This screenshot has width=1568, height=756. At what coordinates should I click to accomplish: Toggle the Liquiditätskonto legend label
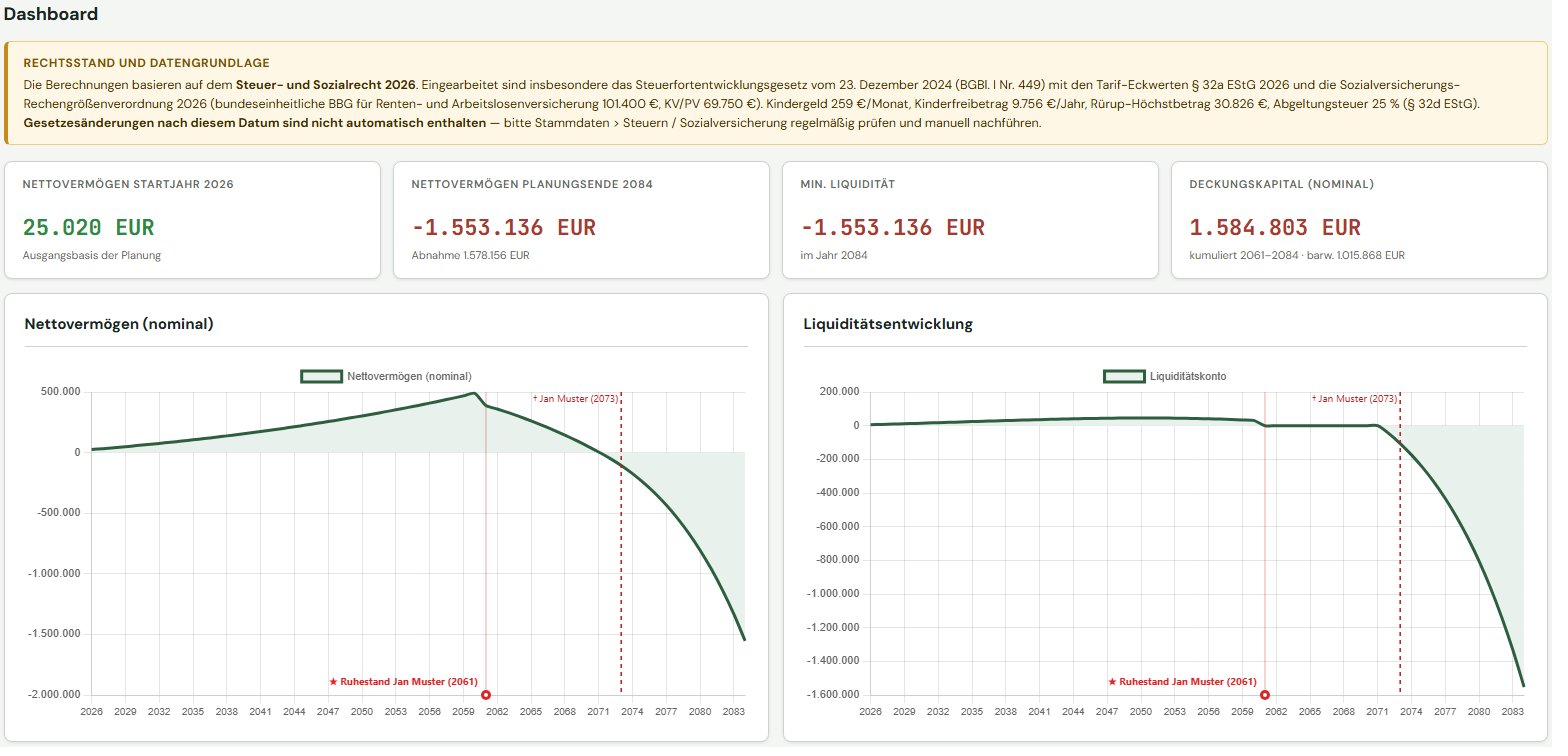point(1188,377)
